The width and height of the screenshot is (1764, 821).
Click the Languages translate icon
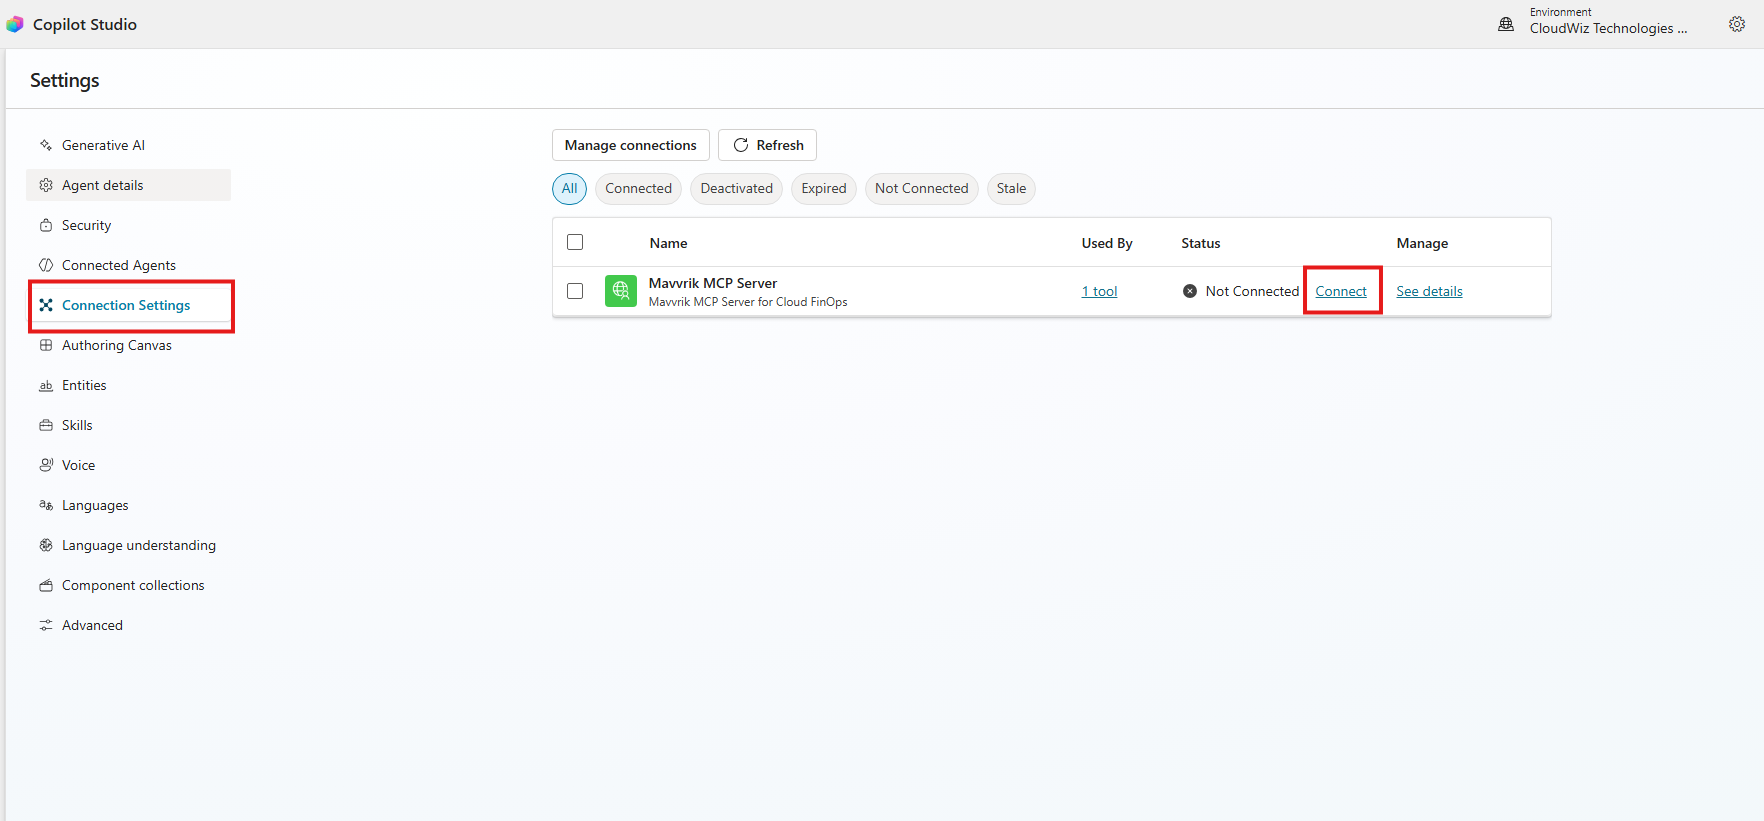pos(46,505)
